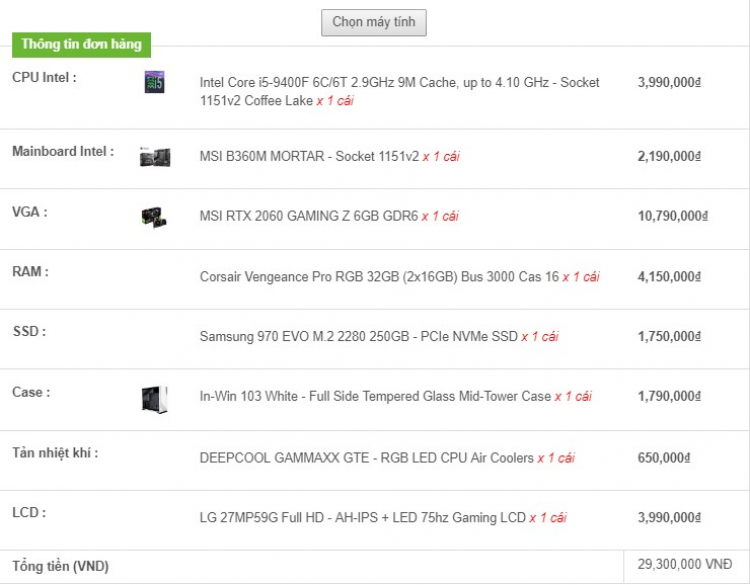Select the RAM row label

[x=30, y=272]
